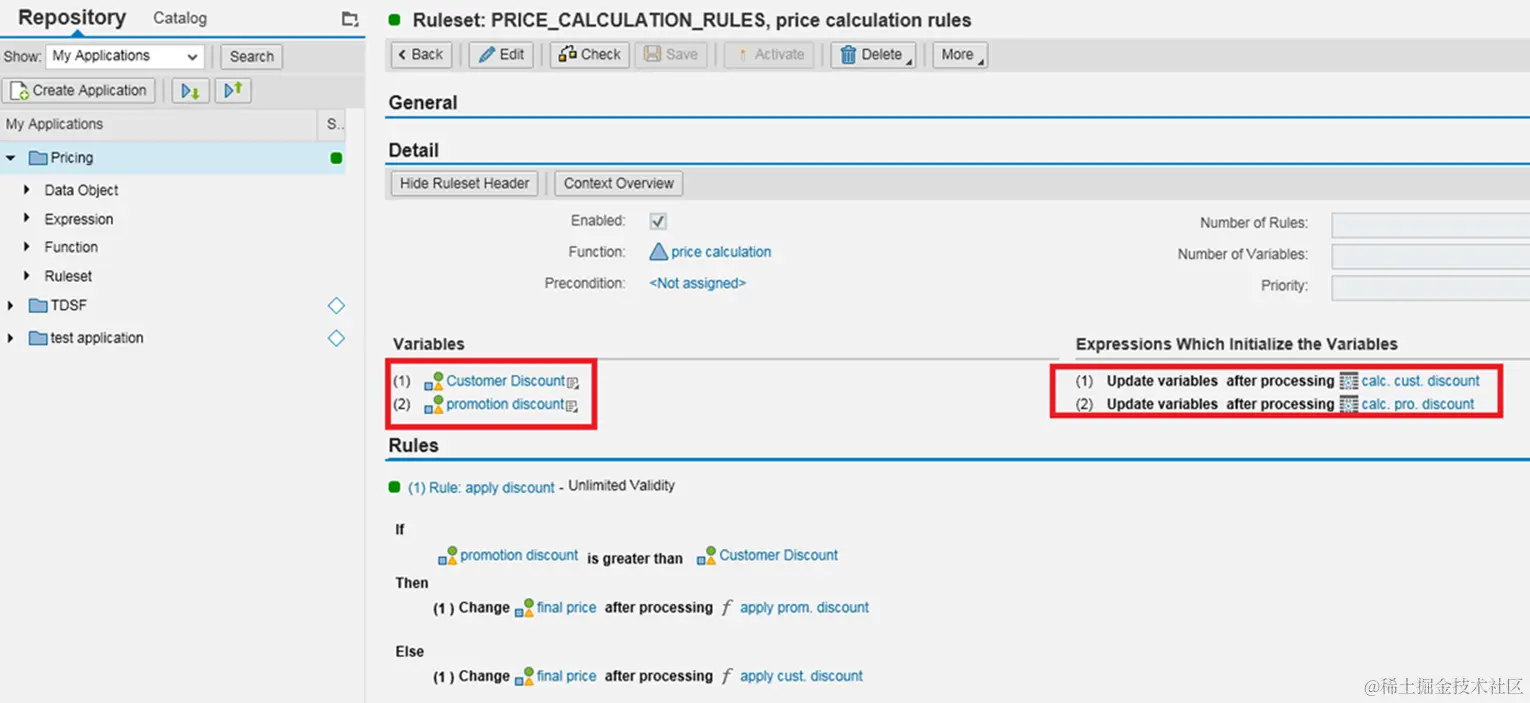Click the Edit button

pyautogui.click(x=501, y=55)
